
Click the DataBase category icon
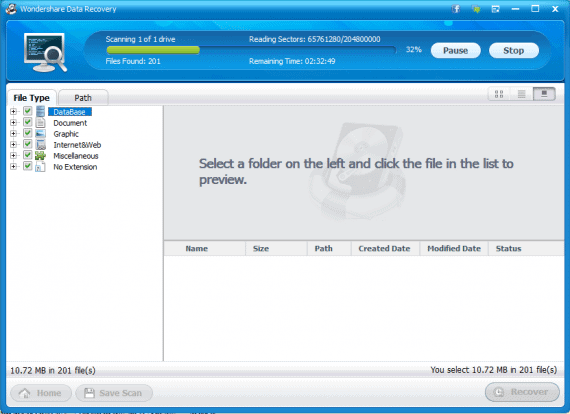click(x=40, y=112)
